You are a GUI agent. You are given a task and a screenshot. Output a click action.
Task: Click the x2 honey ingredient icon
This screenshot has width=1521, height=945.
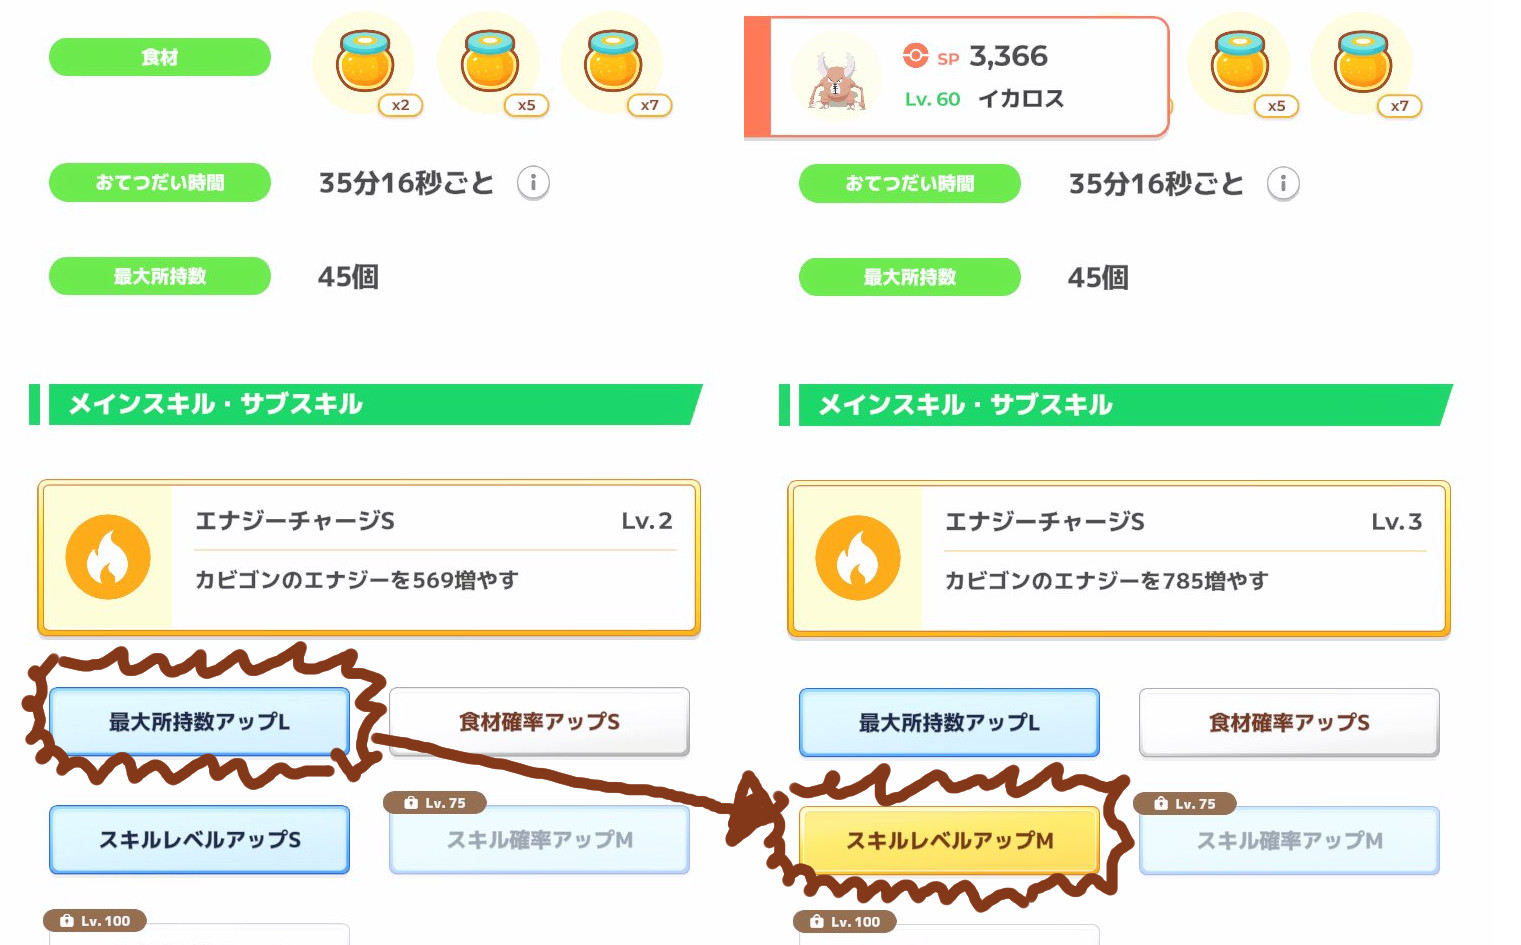[365, 62]
